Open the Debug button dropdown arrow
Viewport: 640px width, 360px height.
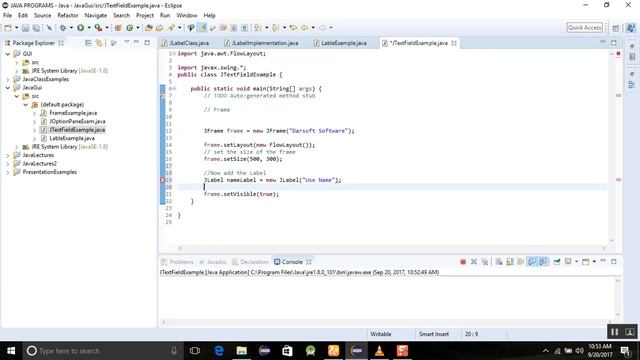(x=71, y=28)
